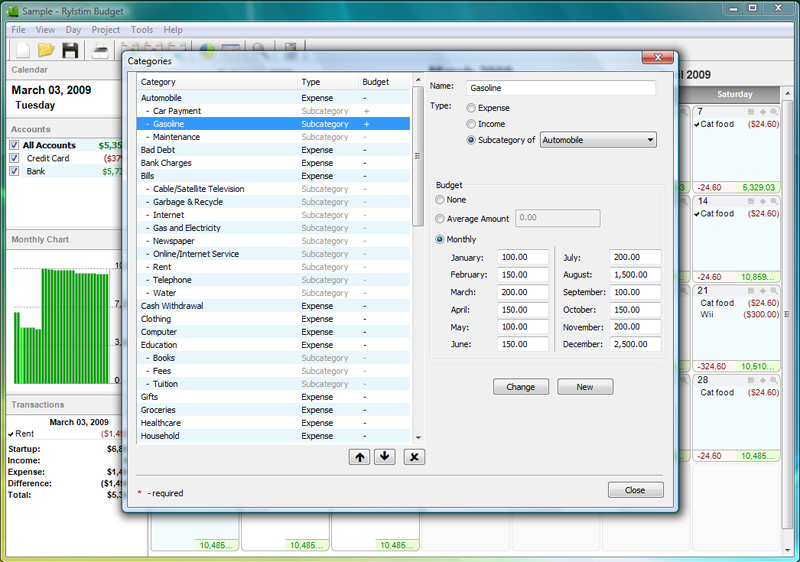Delete category using the X button
The image size is (800, 562).
415,456
